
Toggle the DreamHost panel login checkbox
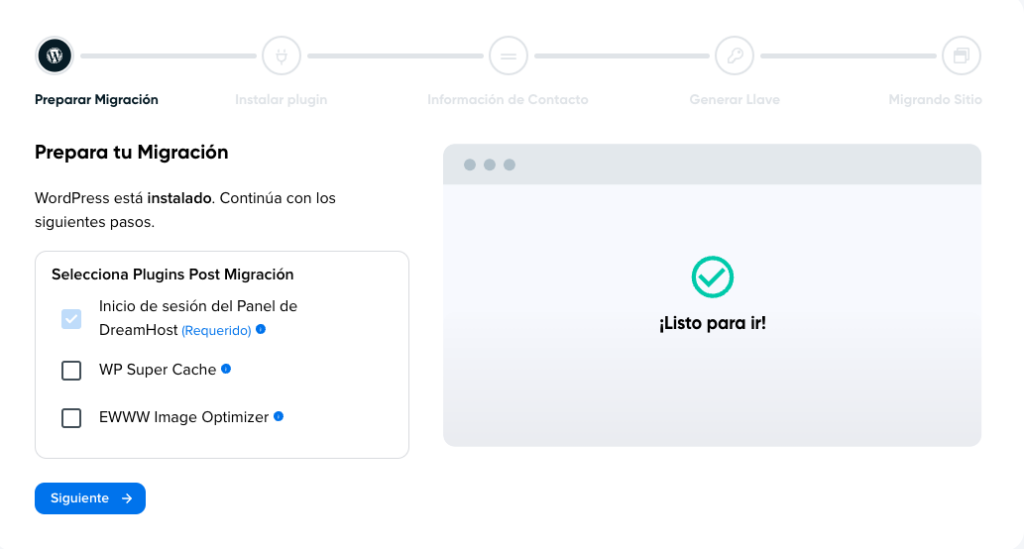click(x=71, y=319)
